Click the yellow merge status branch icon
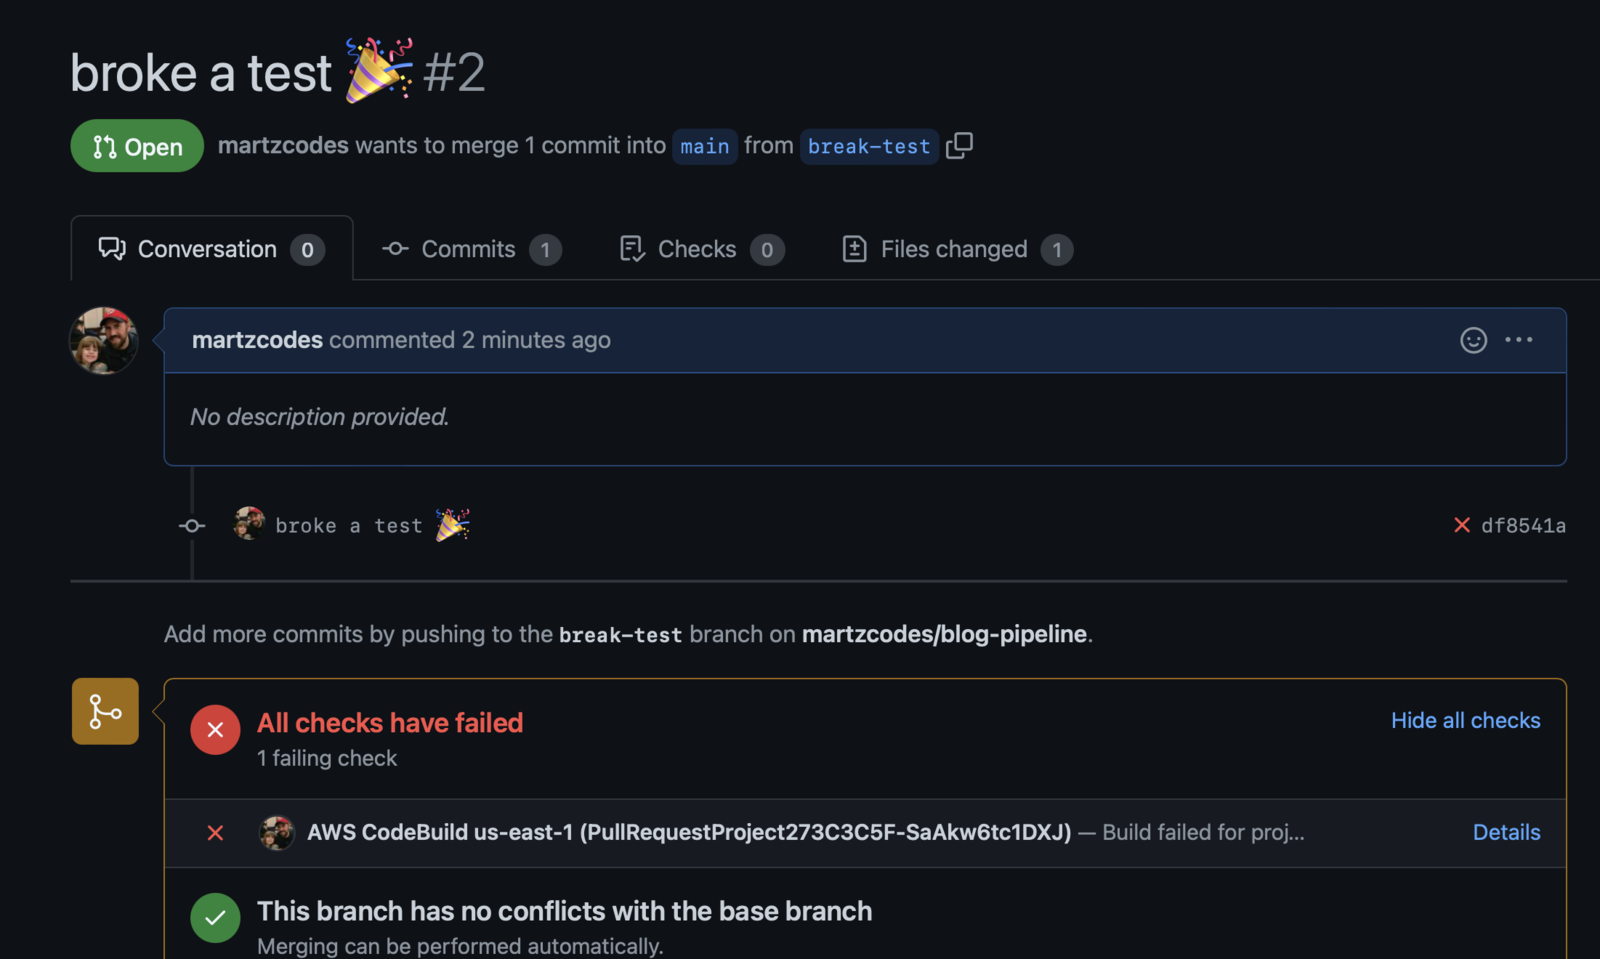This screenshot has height=959, width=1600. click(105, 711)
